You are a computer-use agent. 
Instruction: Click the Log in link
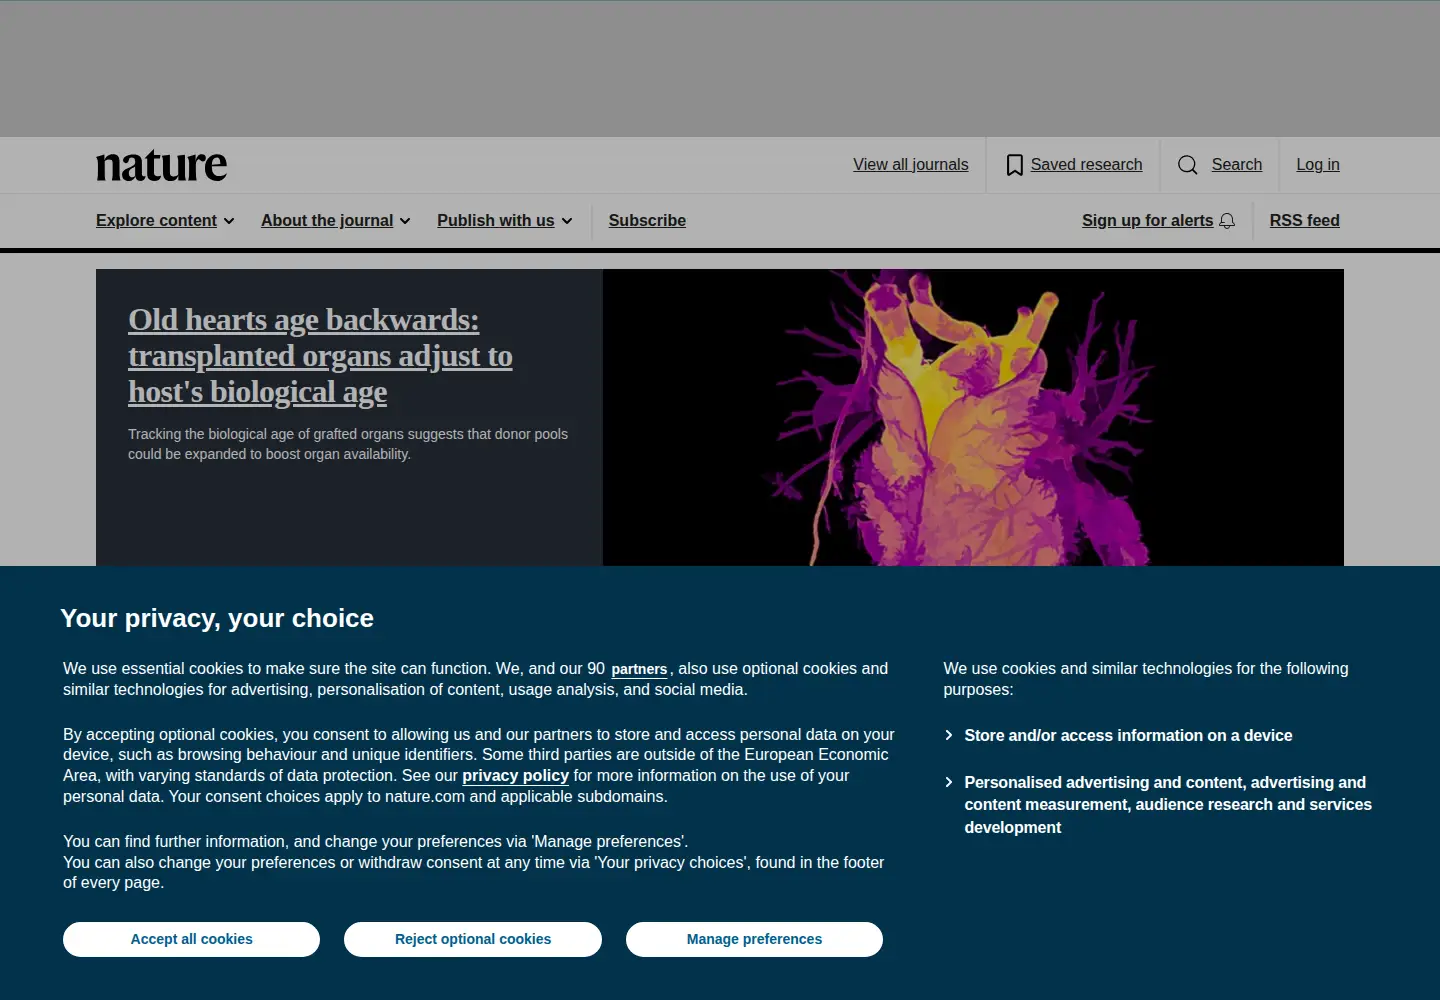coord(1318,165)
